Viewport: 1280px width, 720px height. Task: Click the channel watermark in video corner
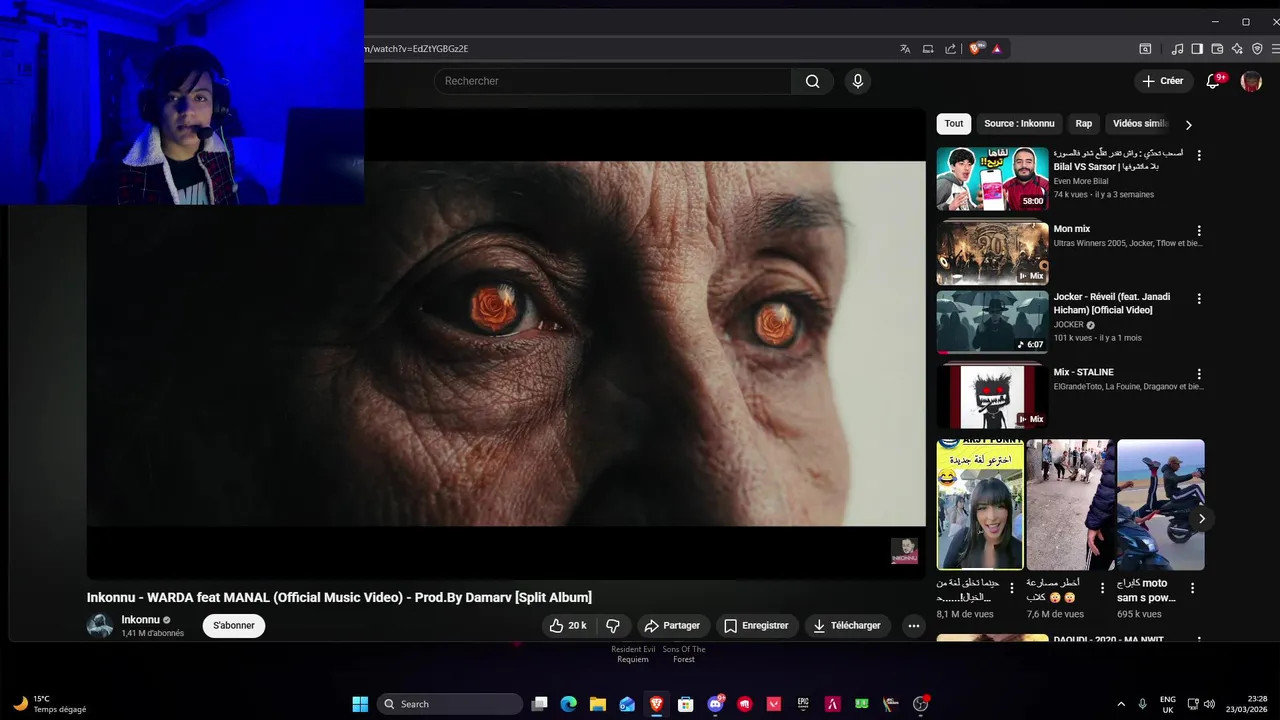pyautogui.click(x=904, y=551)
